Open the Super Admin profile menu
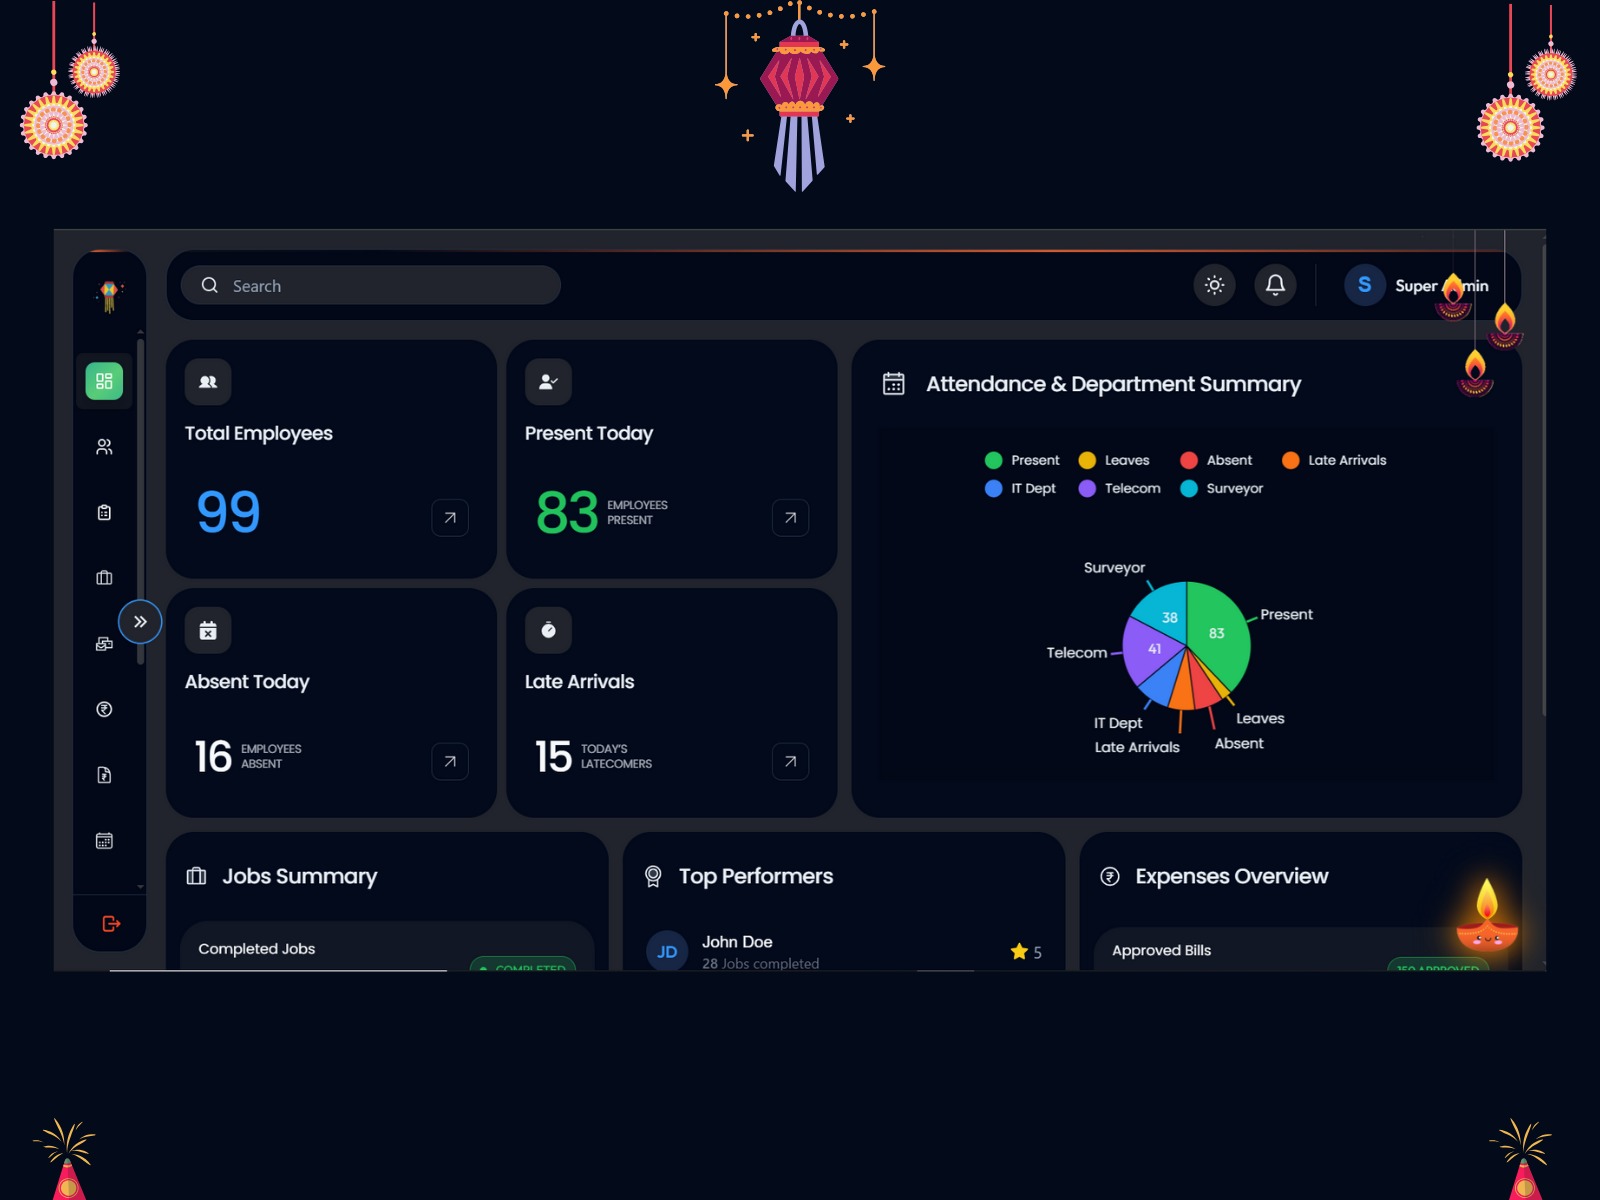 (1416, 286)
